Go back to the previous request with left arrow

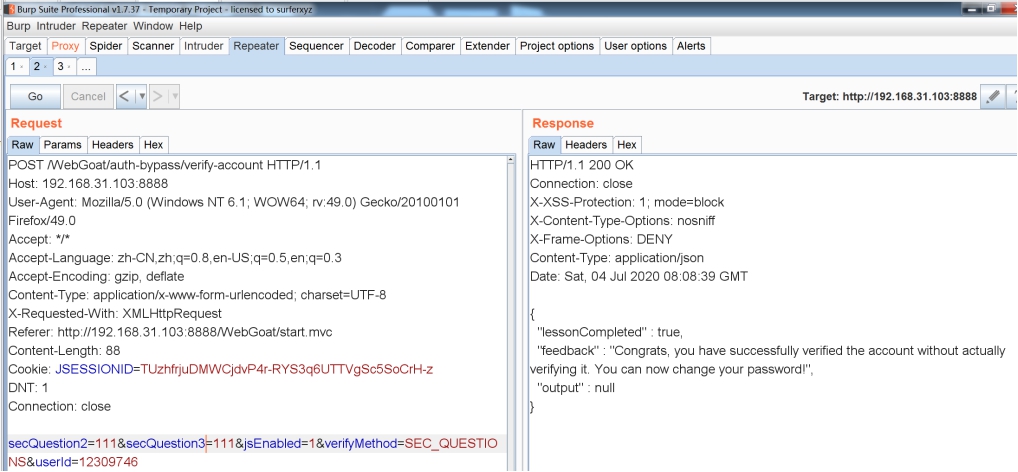point(124,96)
